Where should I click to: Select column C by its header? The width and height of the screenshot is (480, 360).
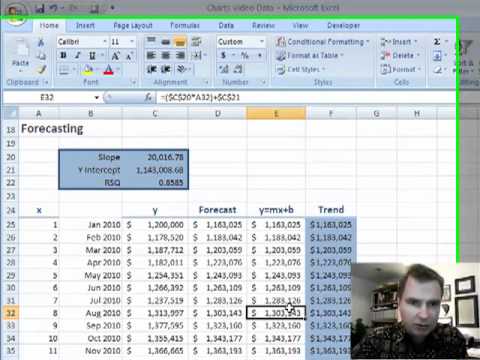pyautogui.click(x=155, y=114)
